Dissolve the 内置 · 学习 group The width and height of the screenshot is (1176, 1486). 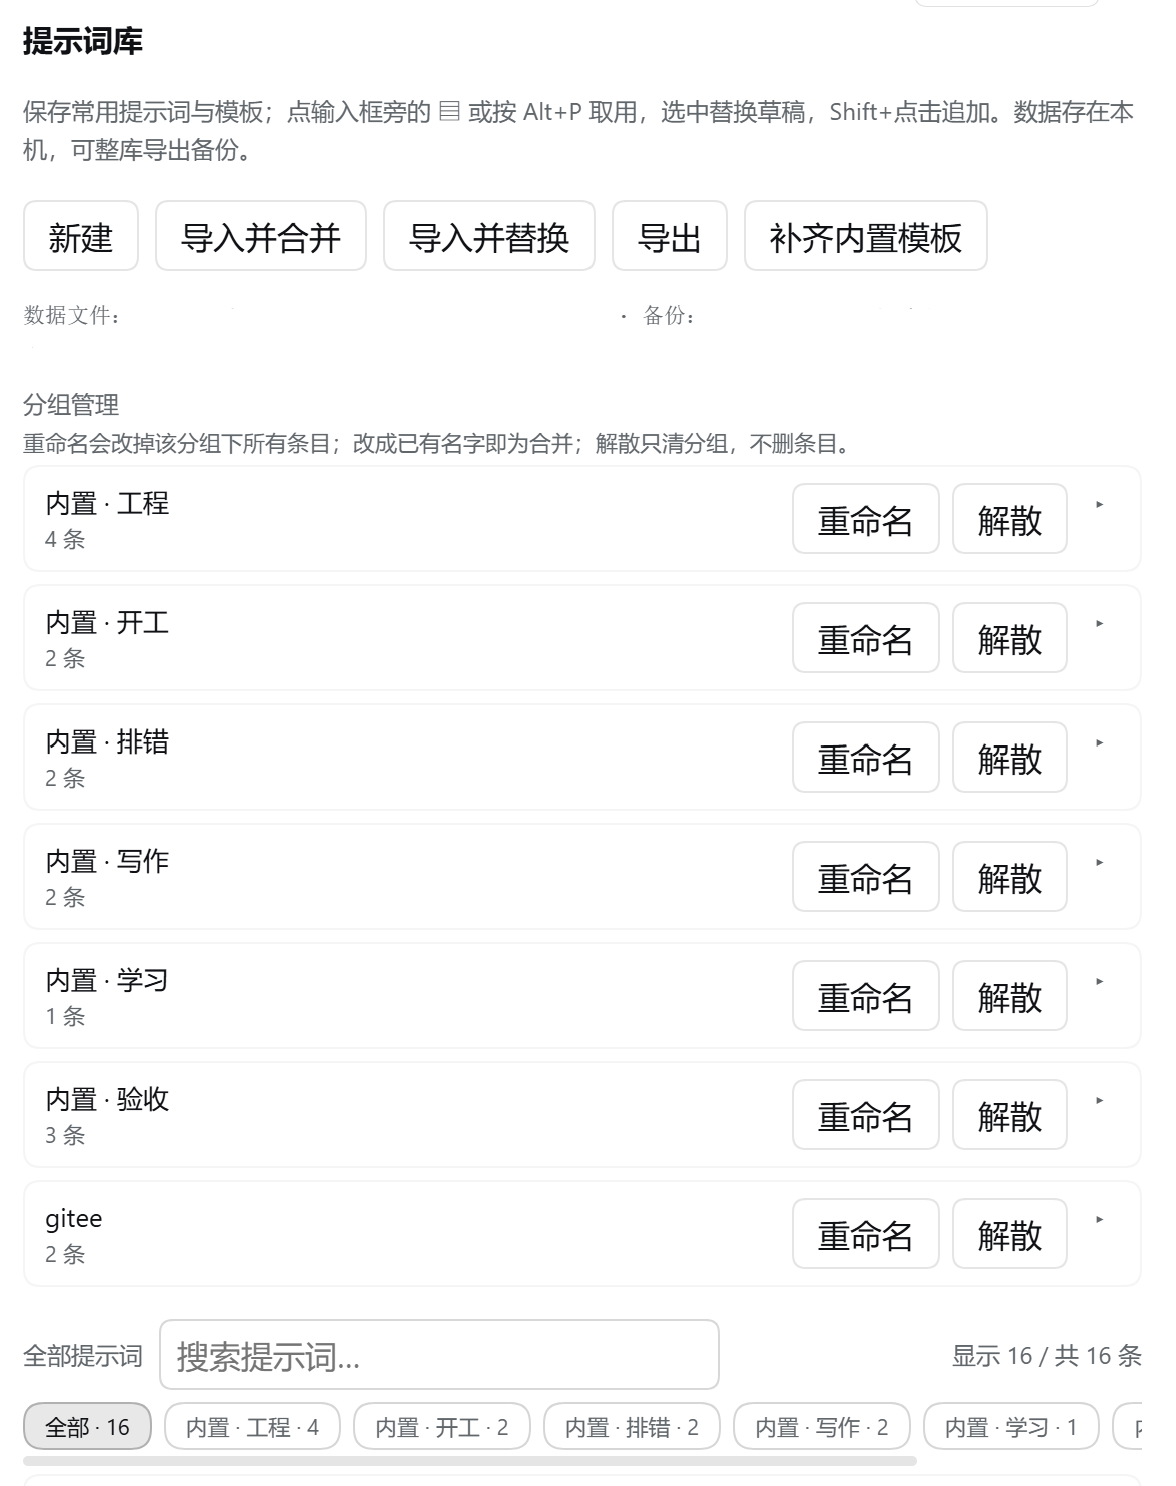tap(1010, 996)
